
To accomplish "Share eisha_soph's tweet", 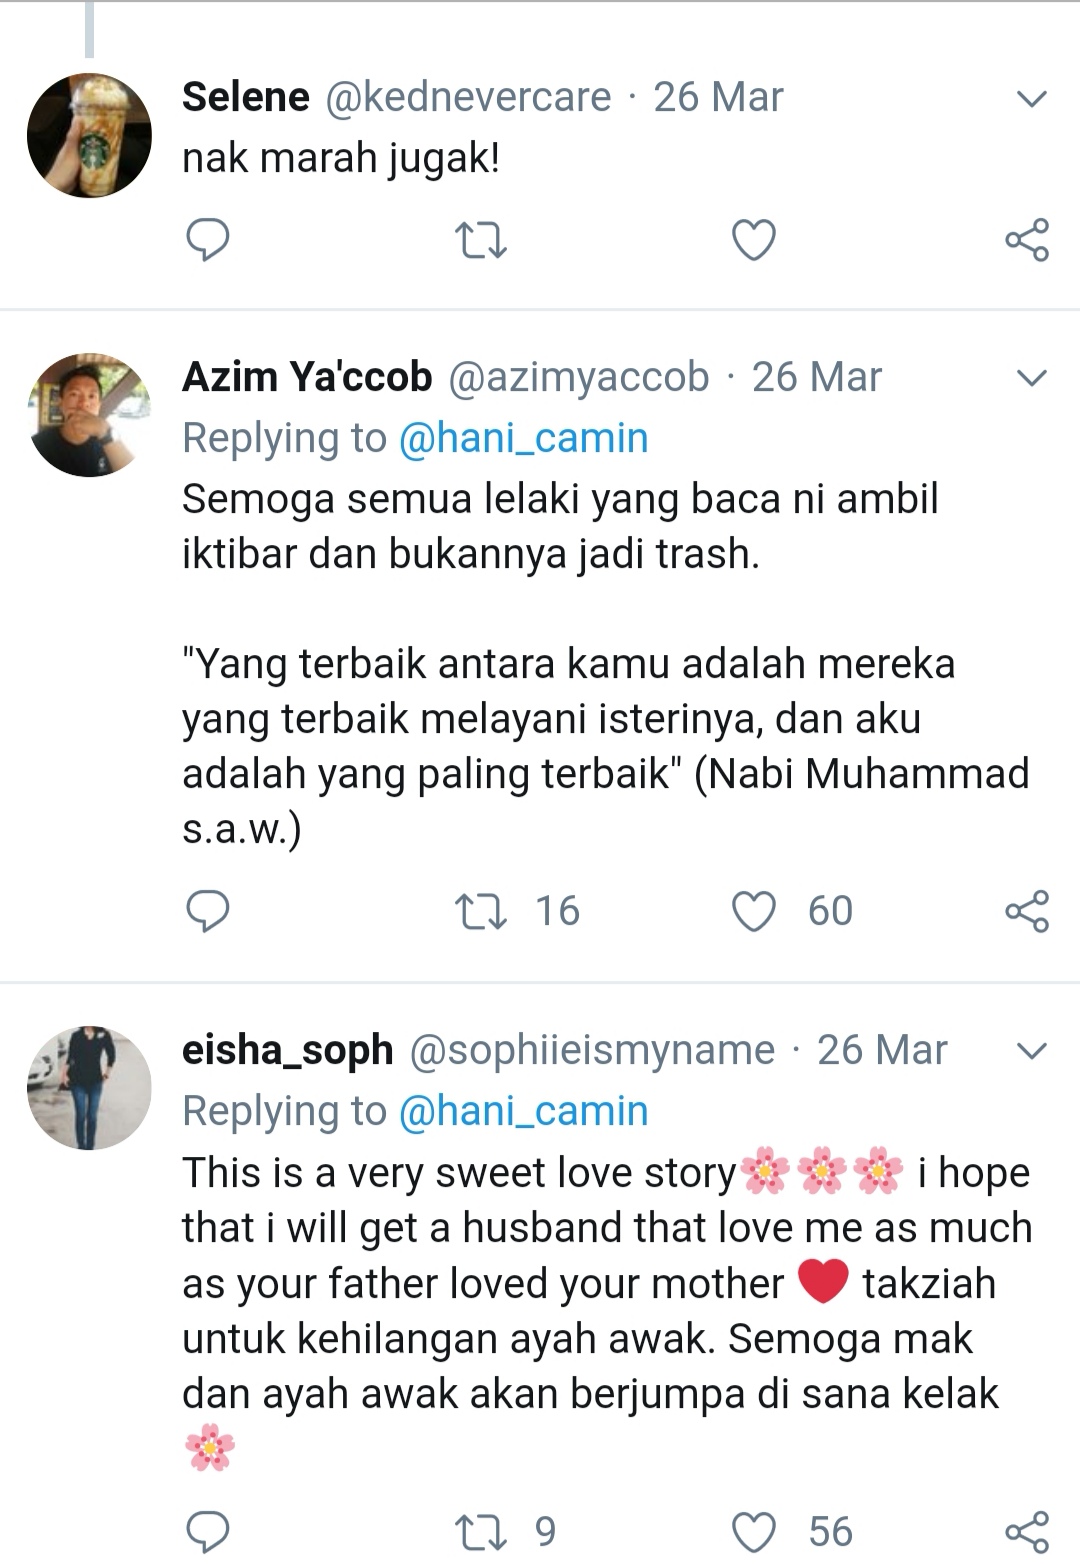I will (x=1027, y=1532).
